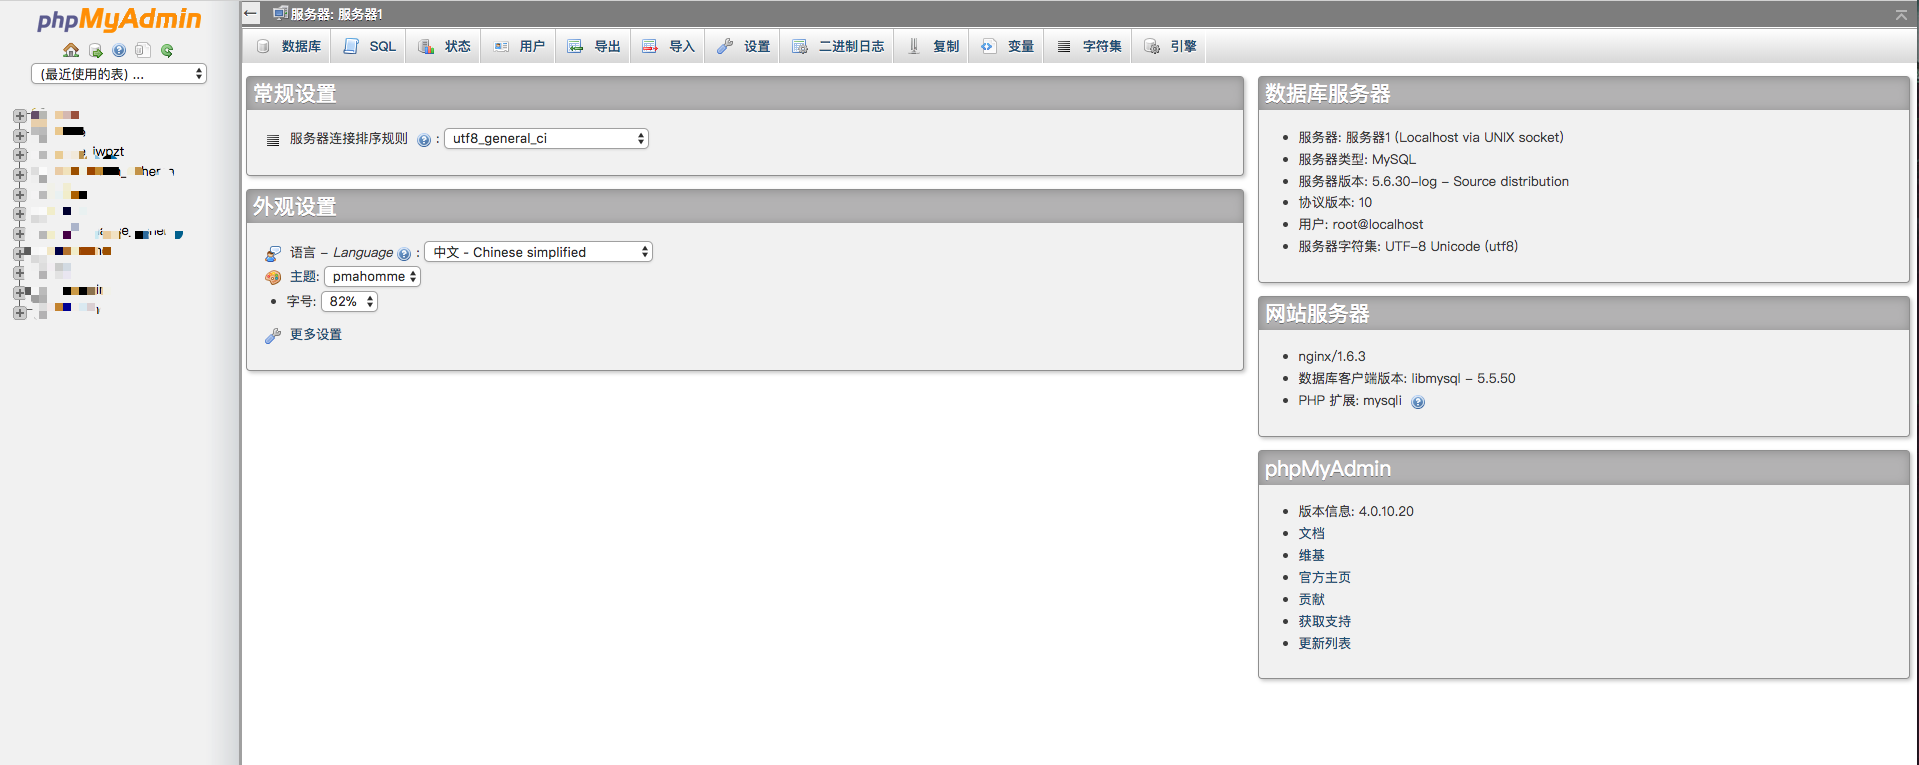Click the wrench icon beside 更多设置
The height and width of the screenshot is (765, 1919).
point(272,335)
